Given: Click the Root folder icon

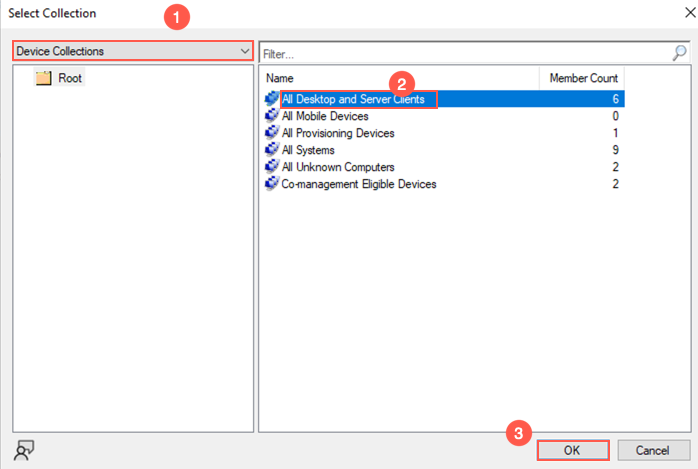Looking at the screenshot, I should click(x=43, y=78).
